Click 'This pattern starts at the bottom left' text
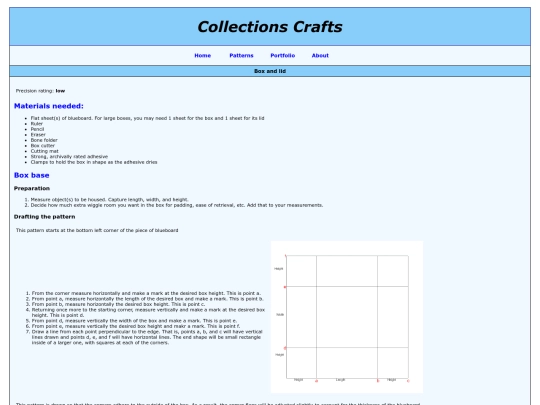Screen dimensions: 540x405 pyautogui.click(x=97, y=230)
